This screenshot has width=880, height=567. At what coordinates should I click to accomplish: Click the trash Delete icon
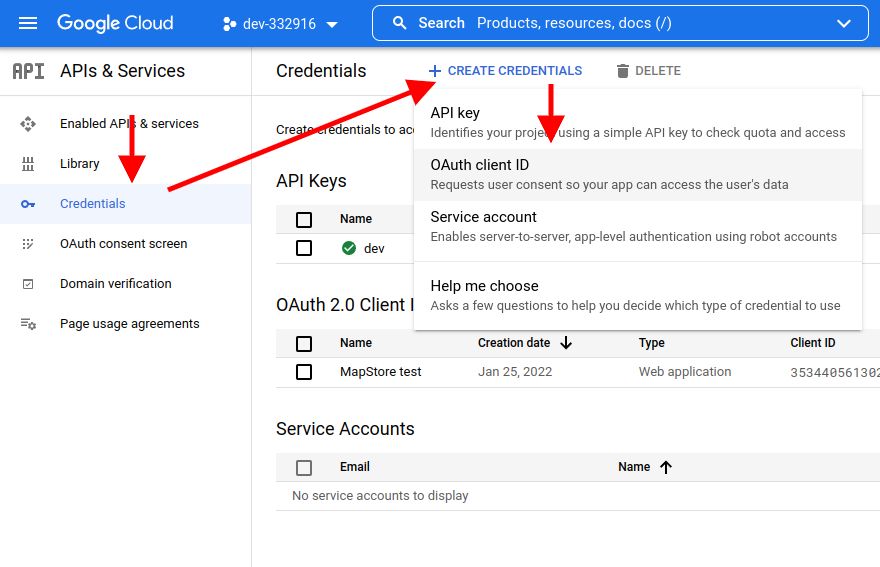pos(623,71)
